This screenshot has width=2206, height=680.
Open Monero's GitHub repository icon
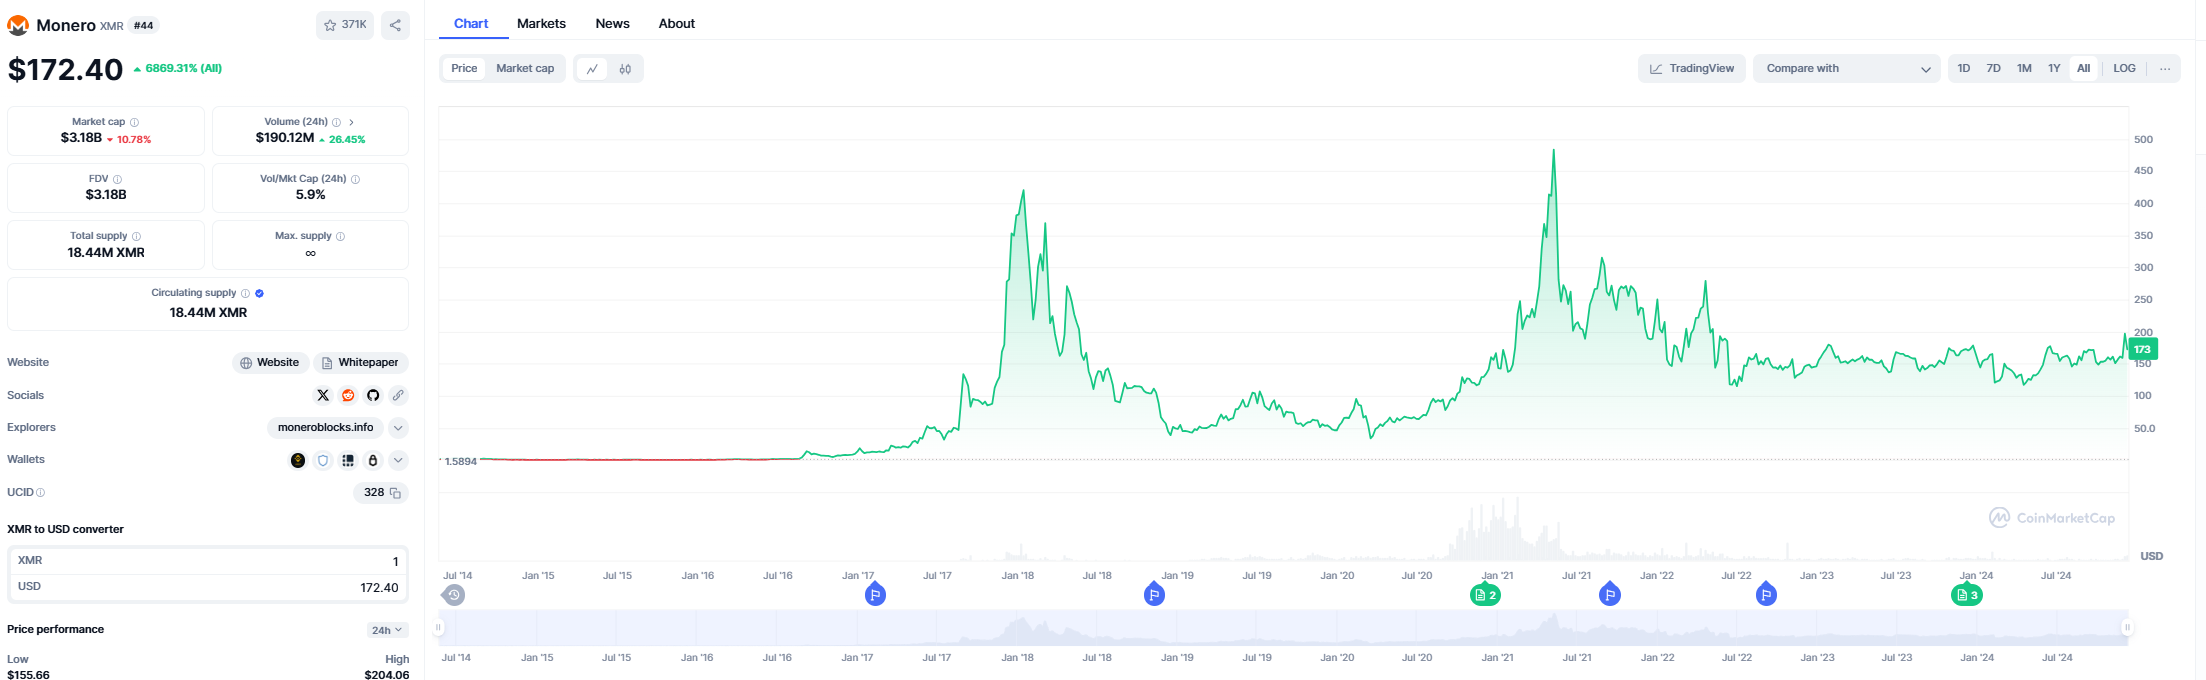pyautogui.click(x=373, y=395)
